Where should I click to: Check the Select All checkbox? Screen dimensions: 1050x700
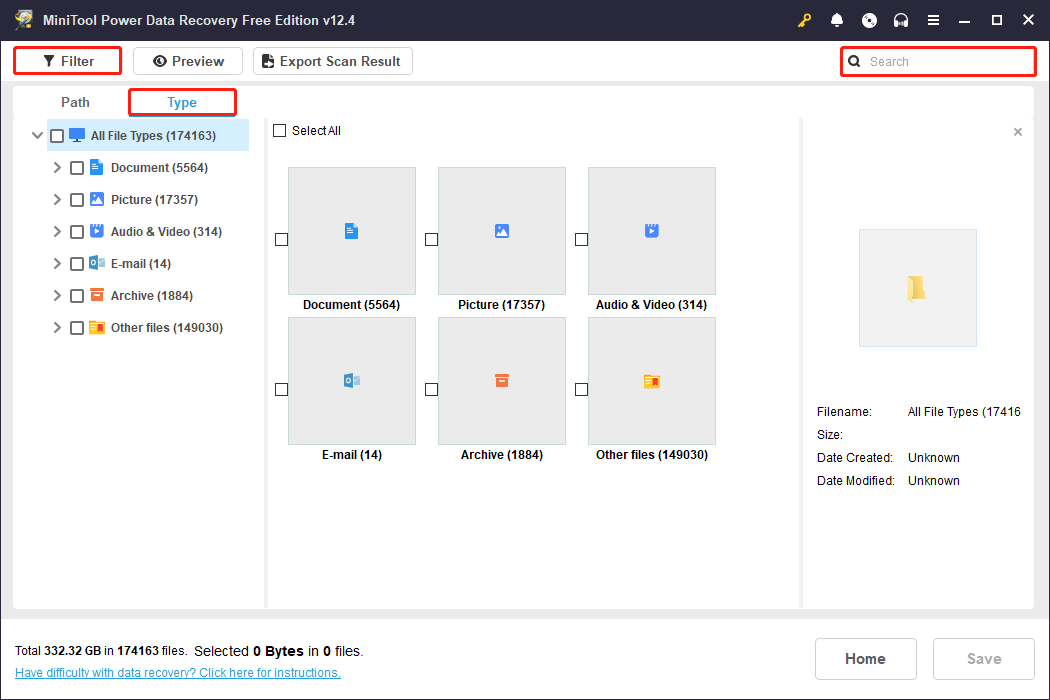(279, 130)
